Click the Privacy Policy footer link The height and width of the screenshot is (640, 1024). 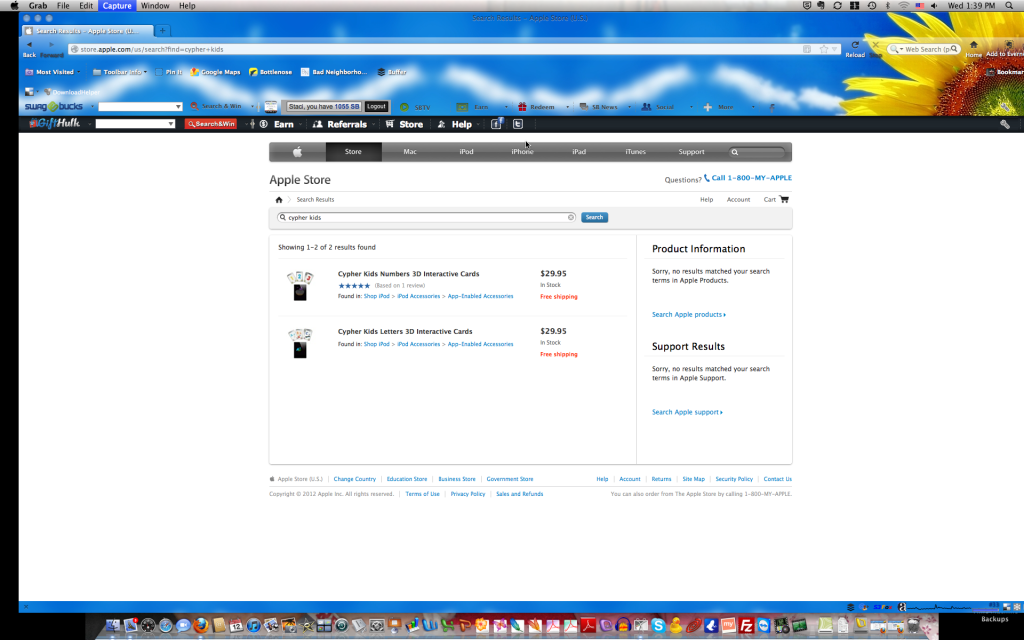click(468, 494)
